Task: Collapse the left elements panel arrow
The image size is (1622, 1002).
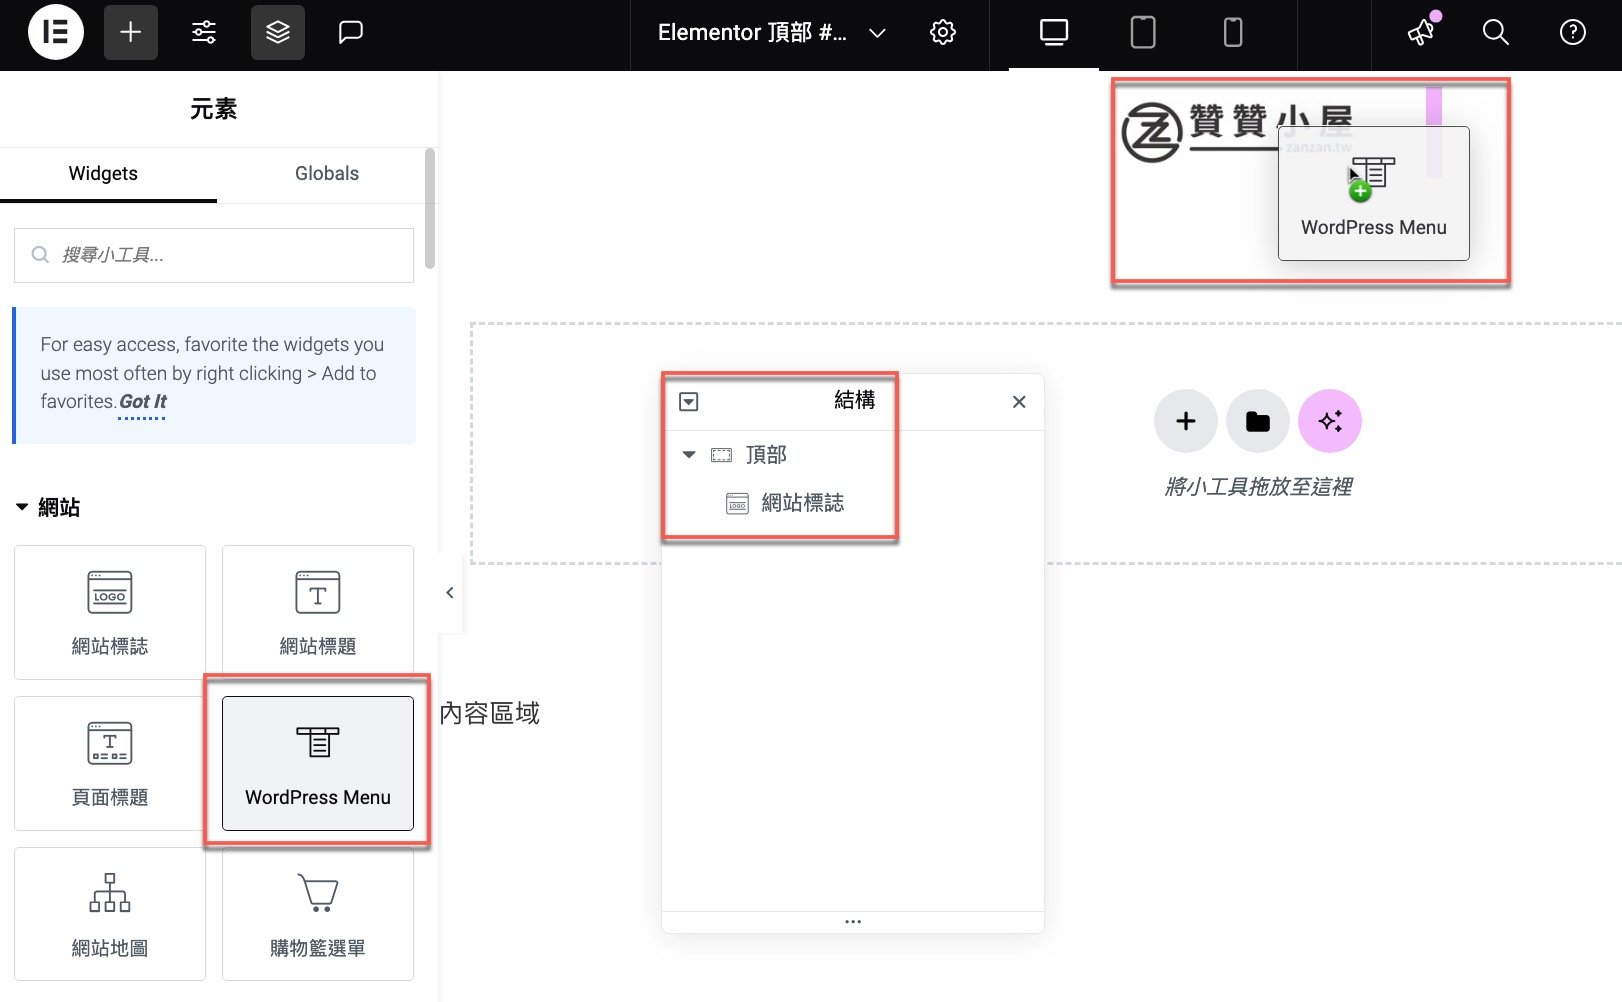Action: click(450, 593)
